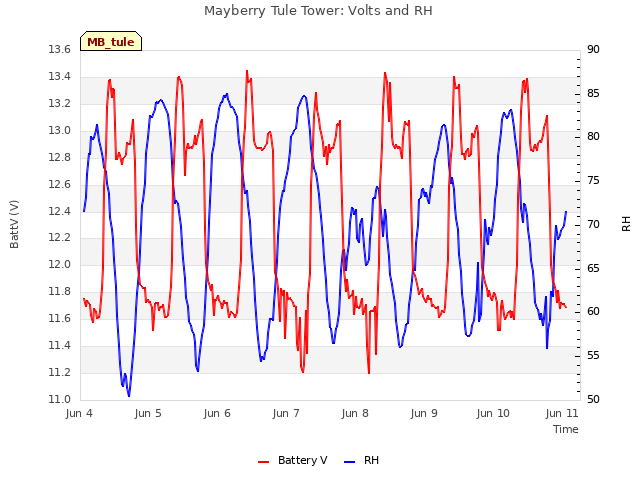Click the 11.6 voltage tick label
The image size is (640, 480).
(x=60, y=318)
